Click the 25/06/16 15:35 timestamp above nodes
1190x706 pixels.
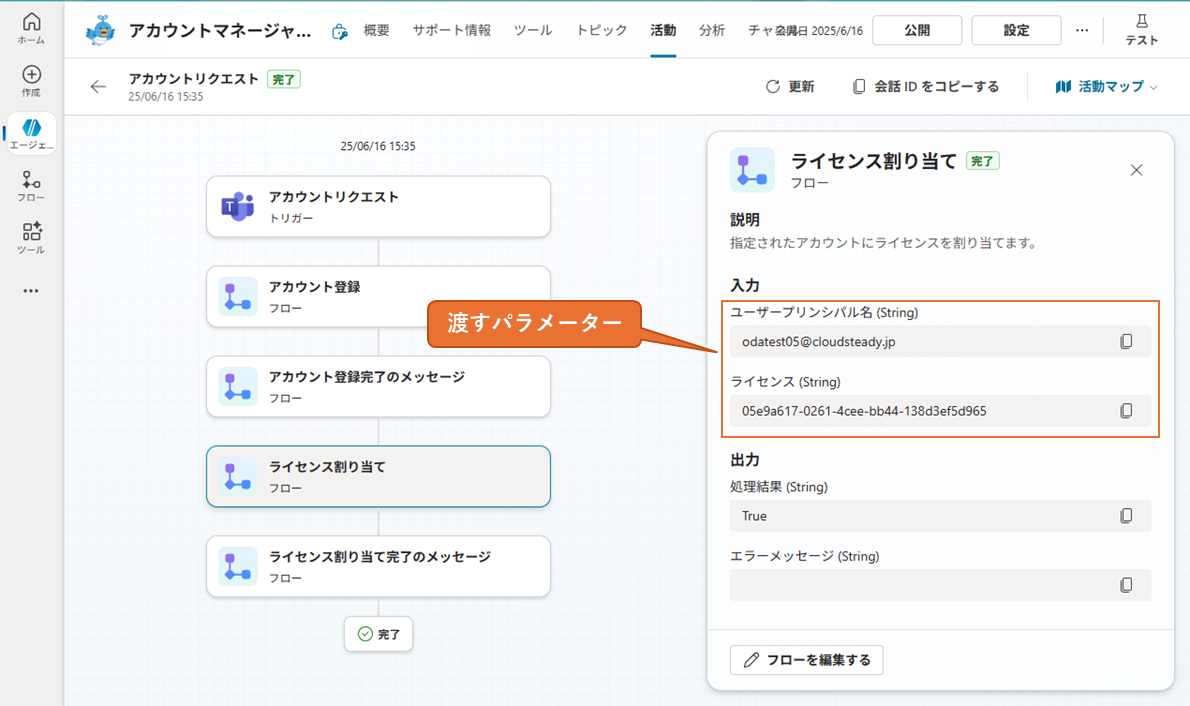coord(378,146)
